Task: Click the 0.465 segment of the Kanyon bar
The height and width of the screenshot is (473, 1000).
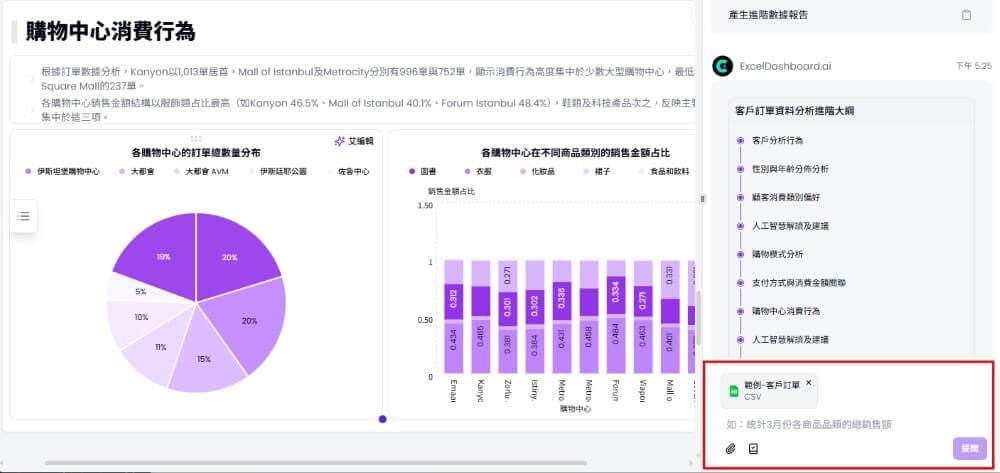Action: [x=480, y=345]
